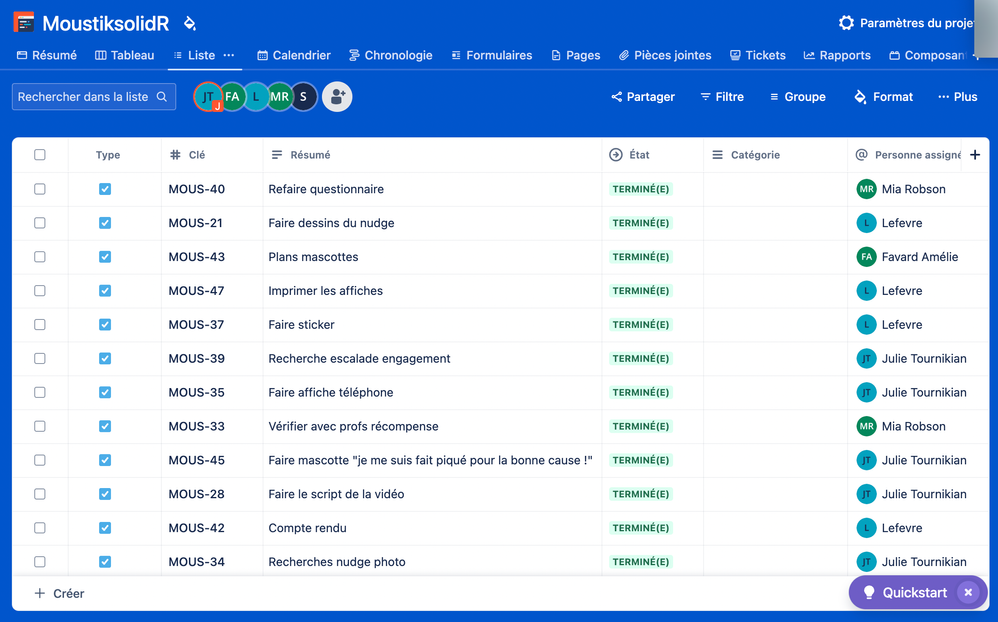
Task: Open Paramètres du projet gear icon
Action: click(846, 23)
